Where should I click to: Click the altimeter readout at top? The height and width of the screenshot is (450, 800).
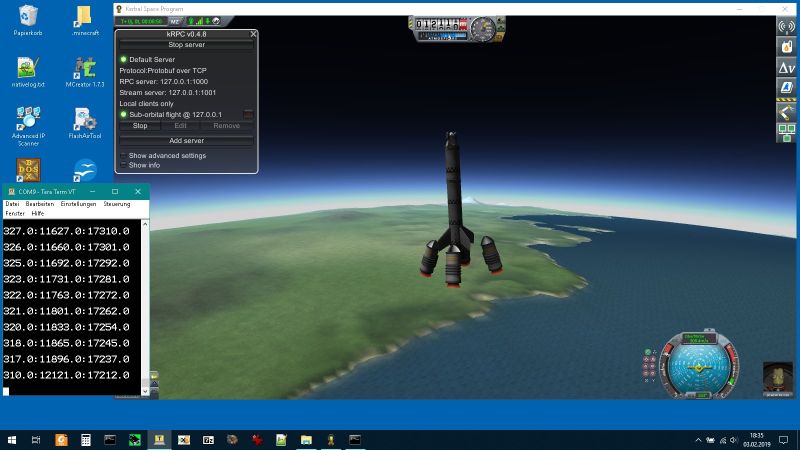pyautogui.click(x=441, y=24)
